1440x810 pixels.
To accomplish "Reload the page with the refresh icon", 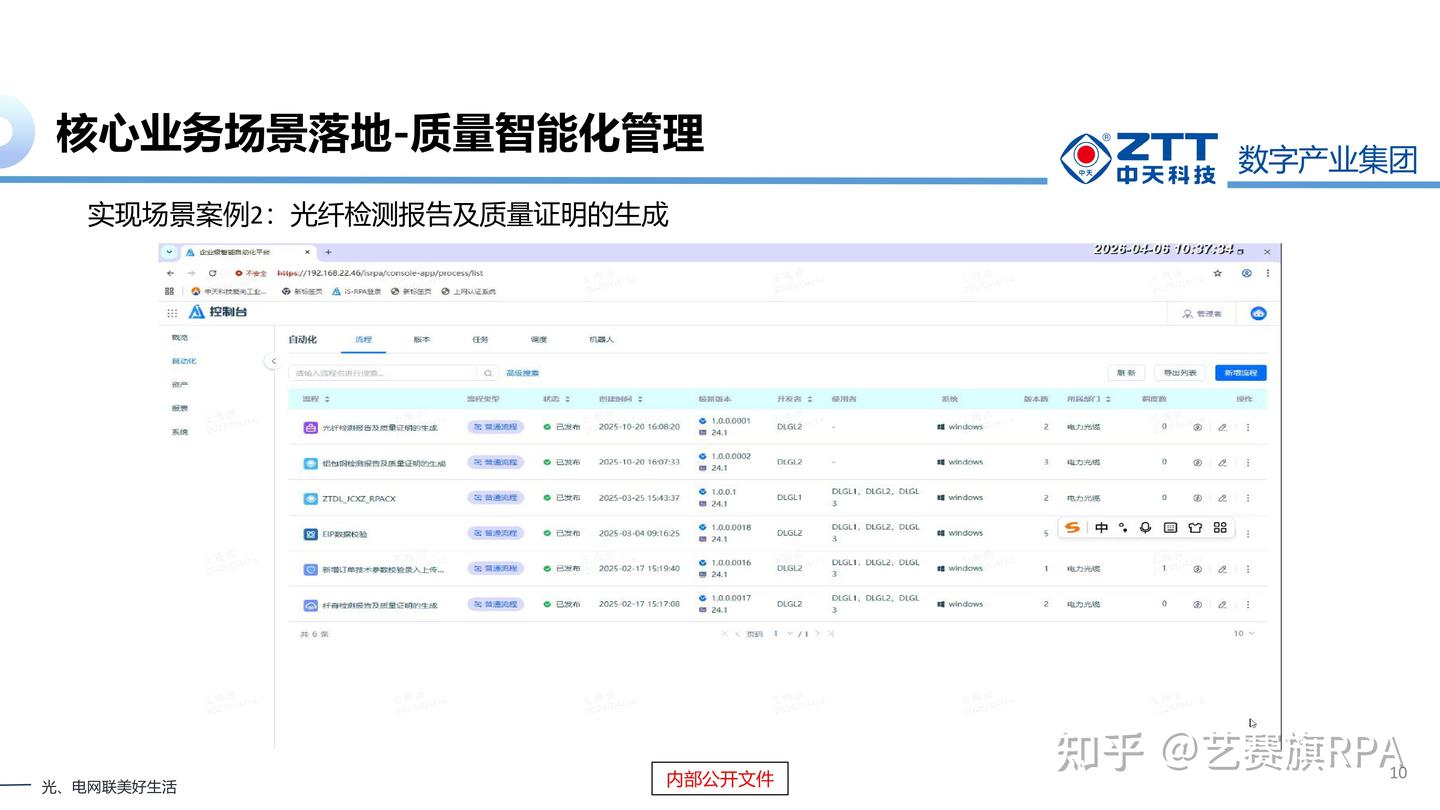I will (x=212, y=273).
